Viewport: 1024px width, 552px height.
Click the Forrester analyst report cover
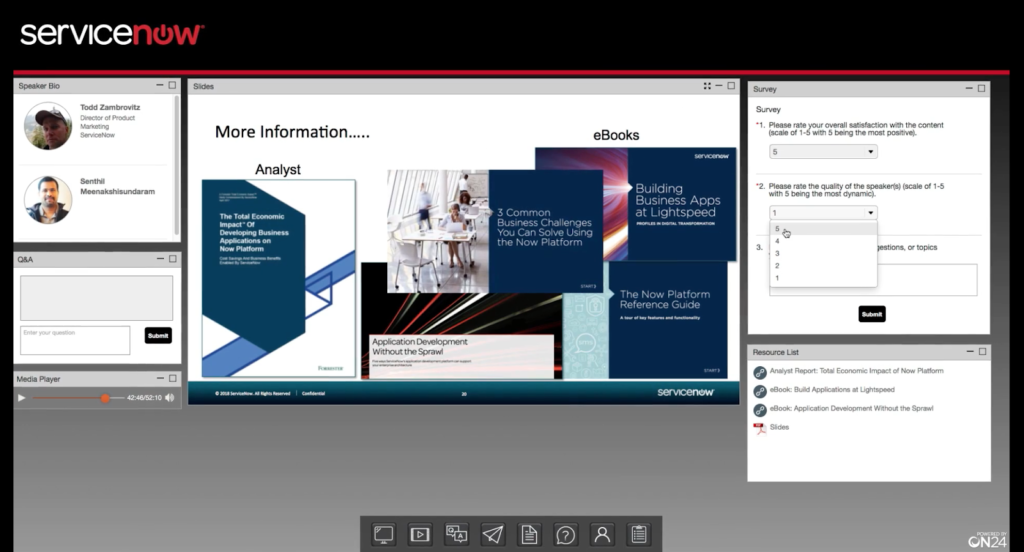click(279, 279)
